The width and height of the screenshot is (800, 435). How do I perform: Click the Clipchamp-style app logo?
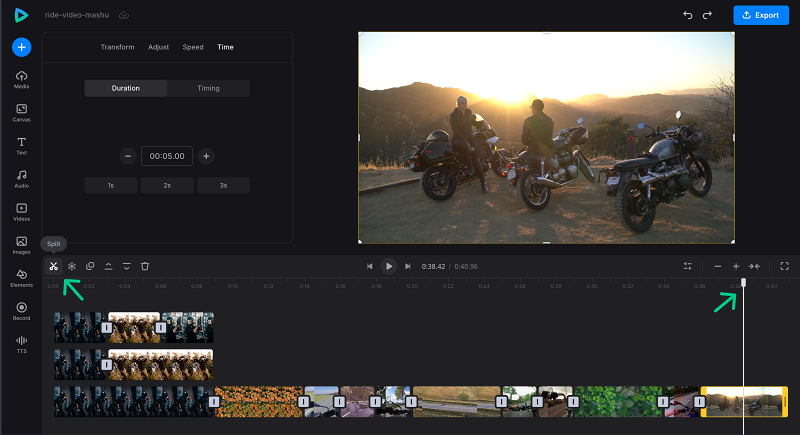click(x=21, y=15)
